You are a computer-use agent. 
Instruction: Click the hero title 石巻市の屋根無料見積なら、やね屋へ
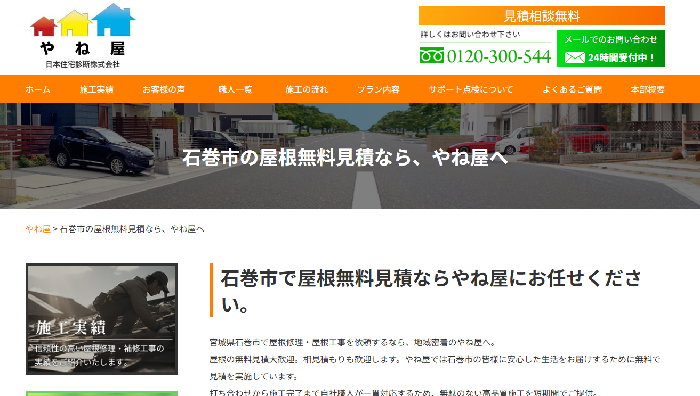click(x=345, y=158)
